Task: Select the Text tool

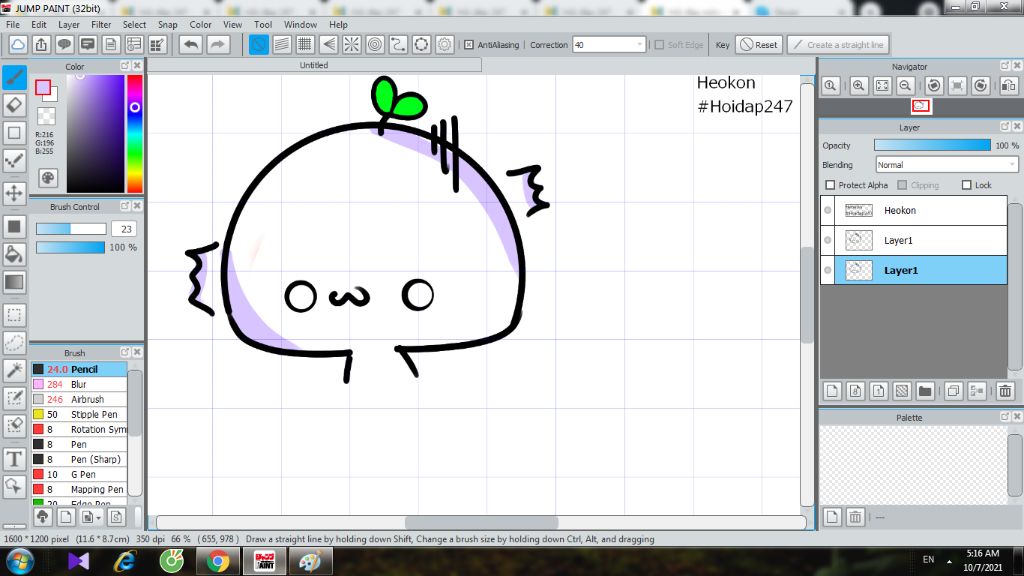Action: point(14,459)
